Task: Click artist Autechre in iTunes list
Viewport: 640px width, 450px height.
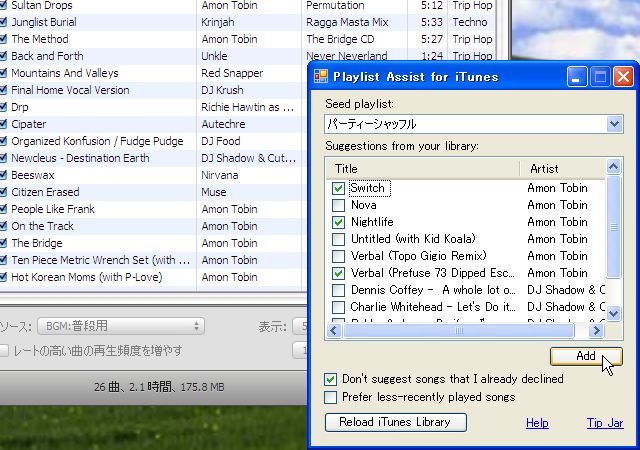Action: pos(223,124)
